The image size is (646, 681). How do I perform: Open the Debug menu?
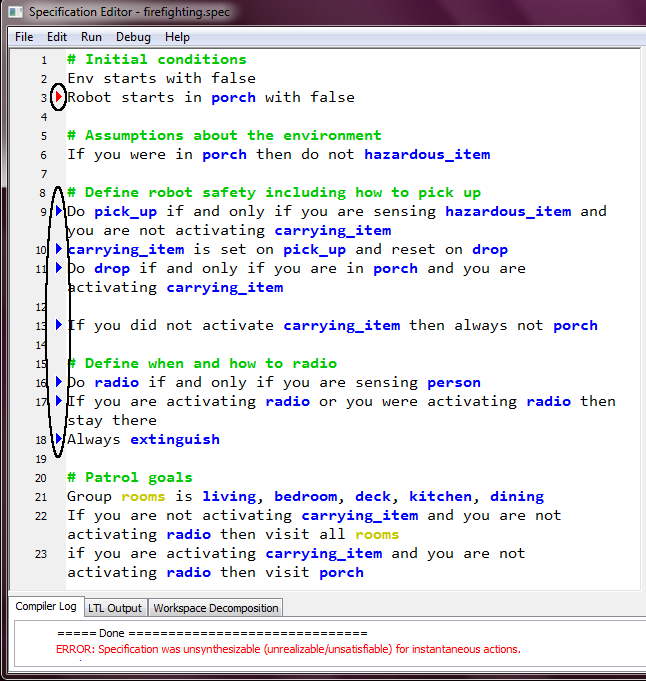(x=133, y=37)
